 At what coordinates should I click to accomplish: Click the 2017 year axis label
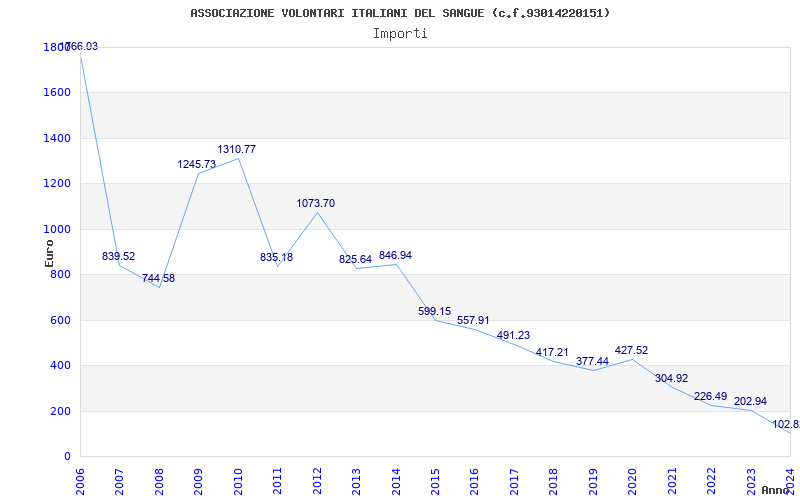point(514,480)
